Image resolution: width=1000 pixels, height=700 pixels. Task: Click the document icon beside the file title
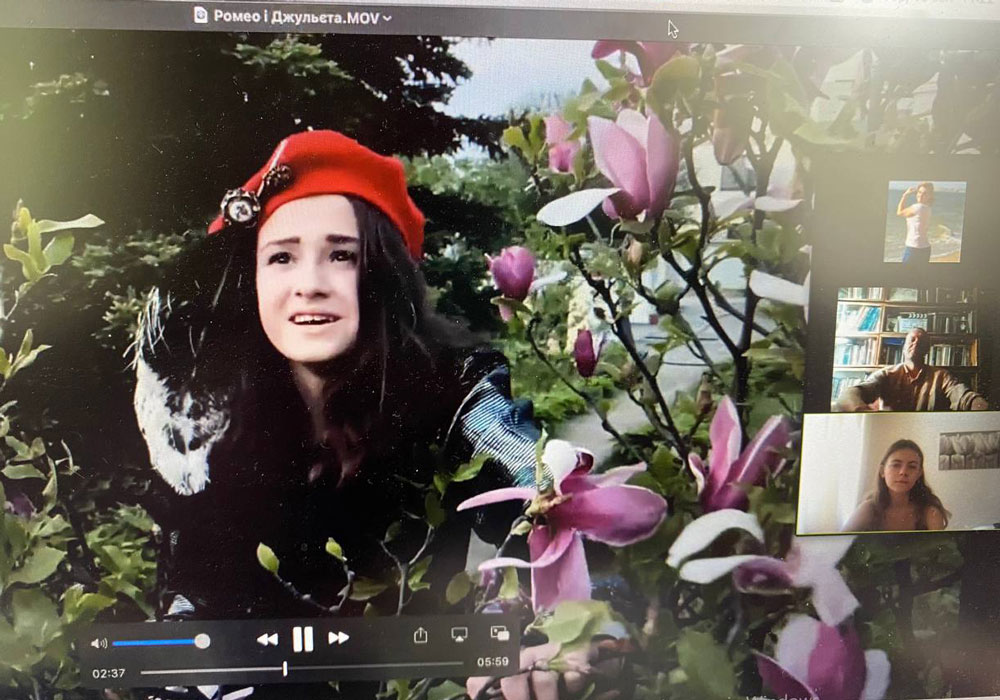[200, 15]
